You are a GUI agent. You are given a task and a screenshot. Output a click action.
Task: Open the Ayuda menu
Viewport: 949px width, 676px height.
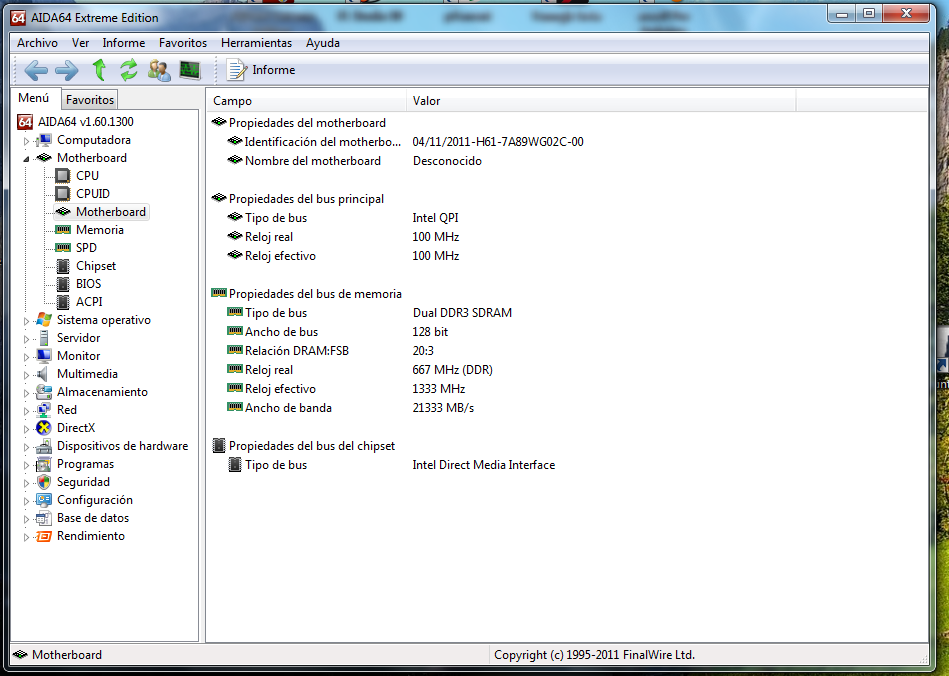click(323, 43)
